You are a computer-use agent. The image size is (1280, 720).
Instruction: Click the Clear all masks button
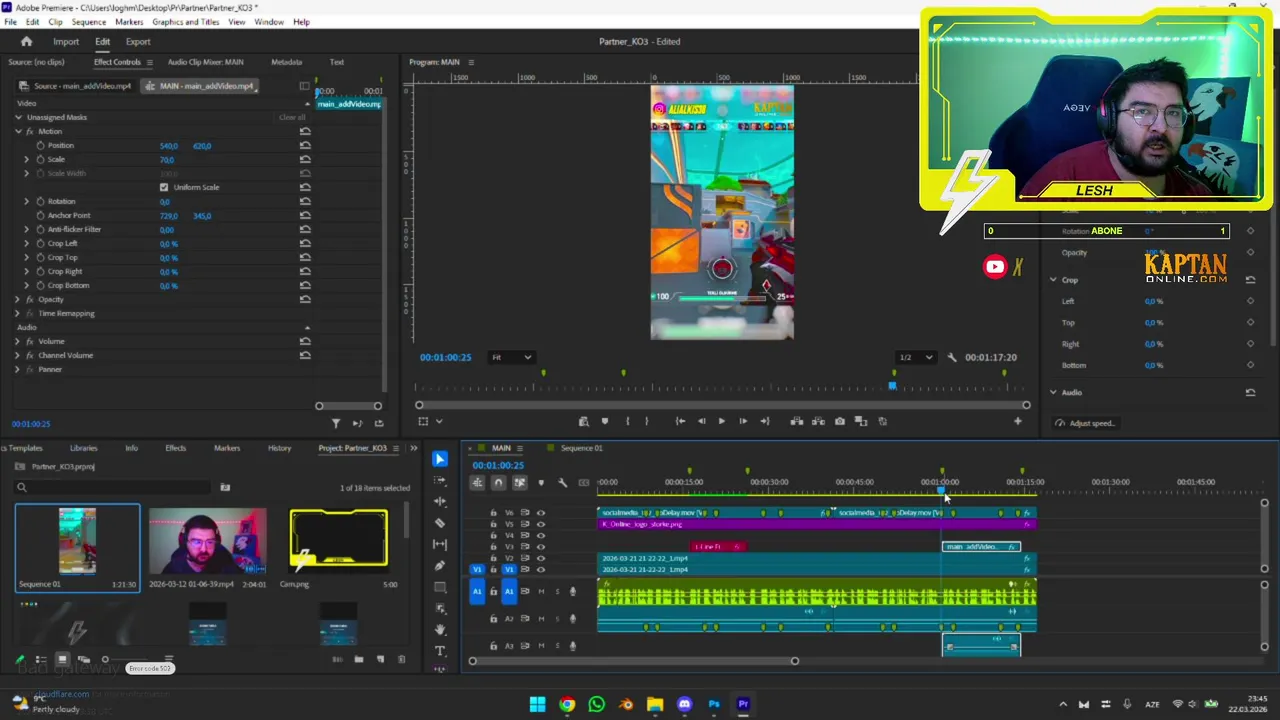[x=292, y=117]
